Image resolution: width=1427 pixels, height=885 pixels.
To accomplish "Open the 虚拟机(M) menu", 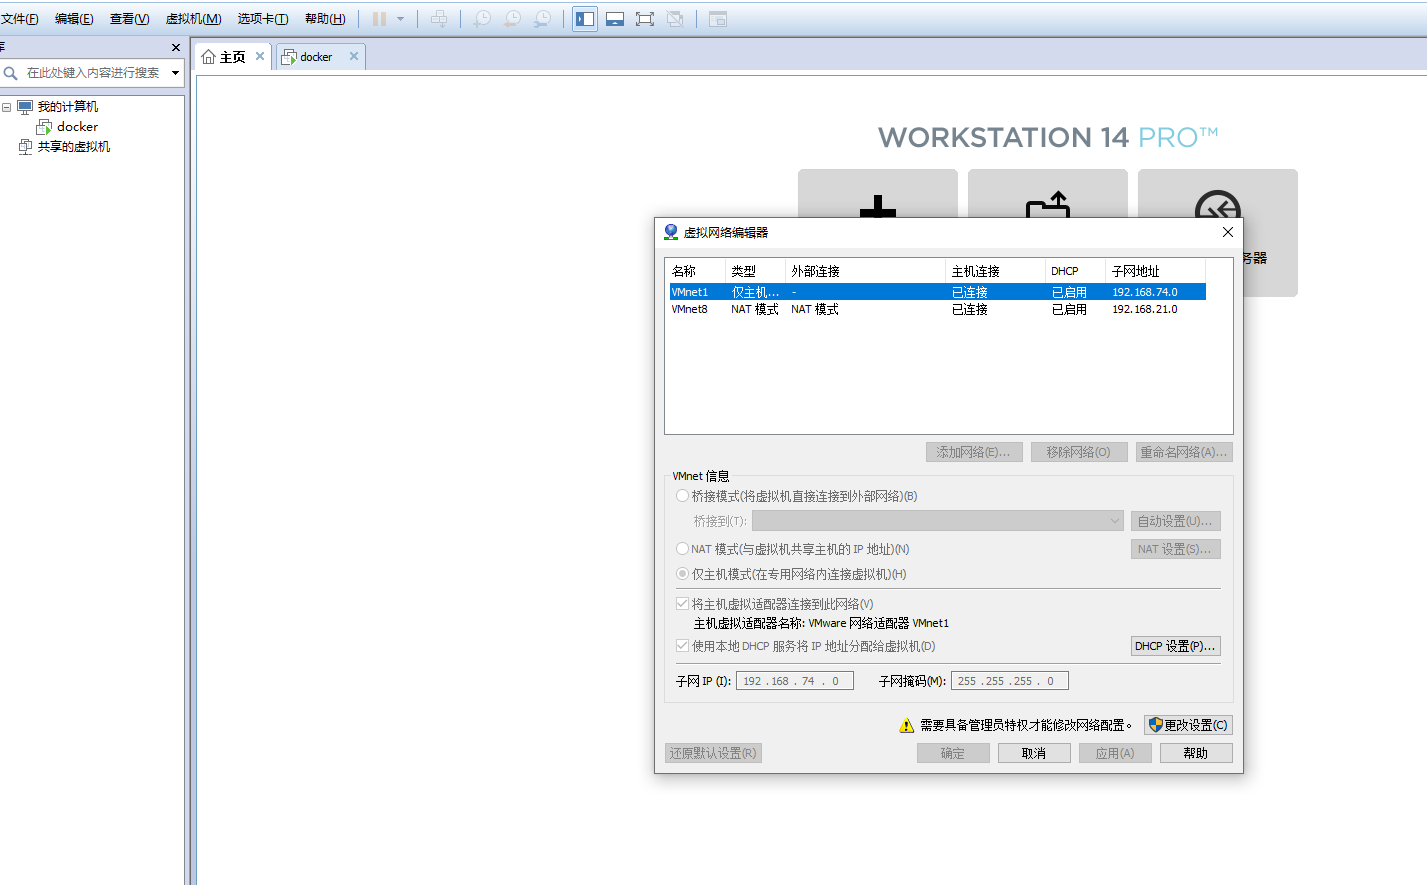I will (193, 19).
